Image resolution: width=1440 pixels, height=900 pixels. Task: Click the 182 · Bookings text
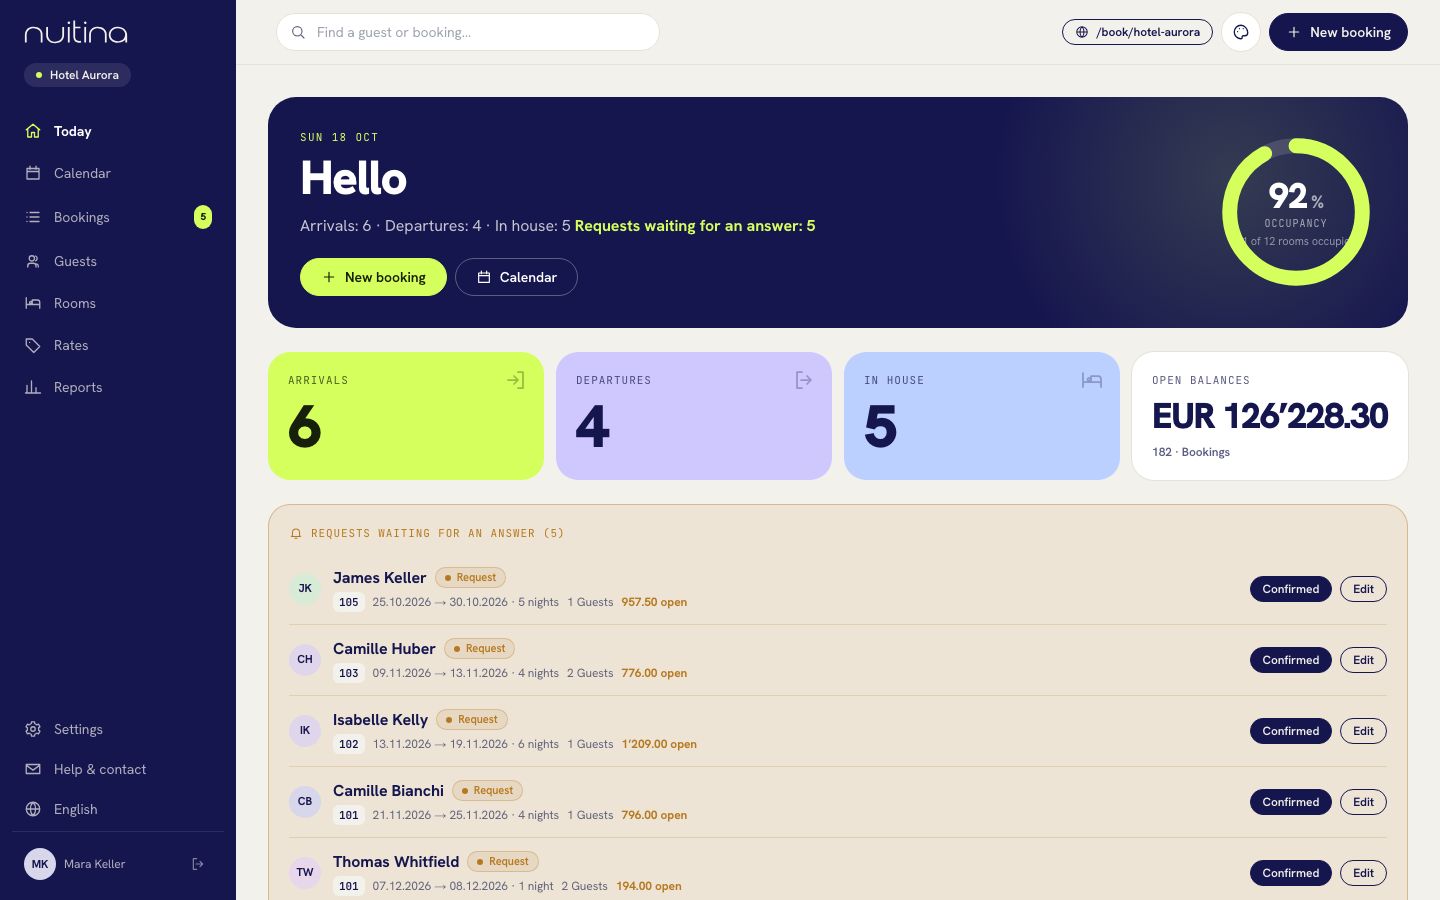[x=1191, y=452]
